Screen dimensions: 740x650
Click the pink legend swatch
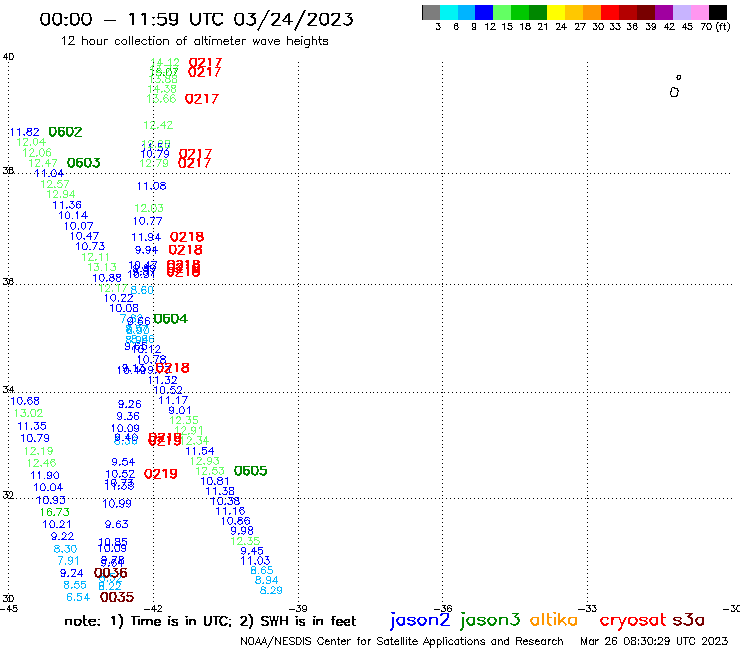699,12
